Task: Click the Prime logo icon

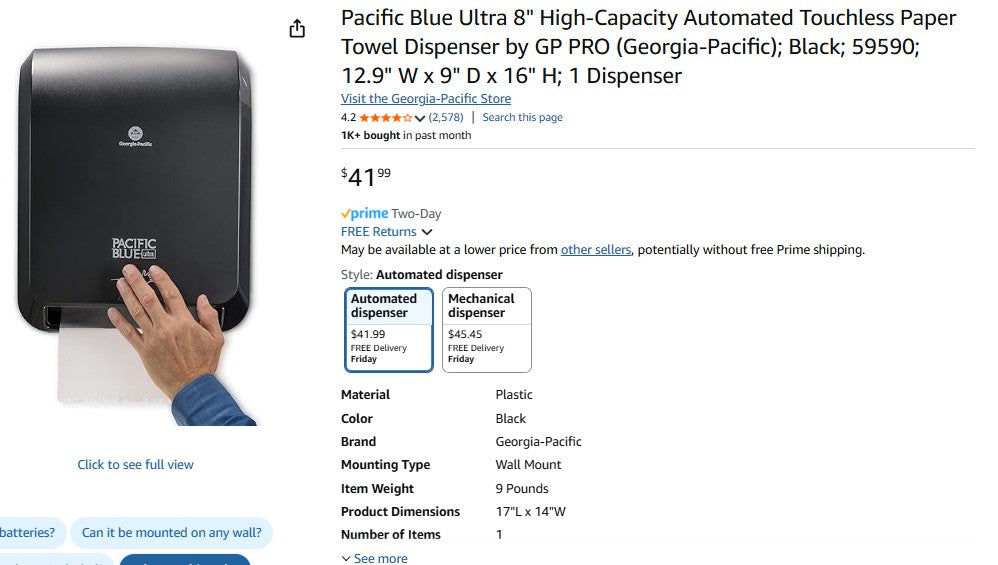Action: click(364, 213)
